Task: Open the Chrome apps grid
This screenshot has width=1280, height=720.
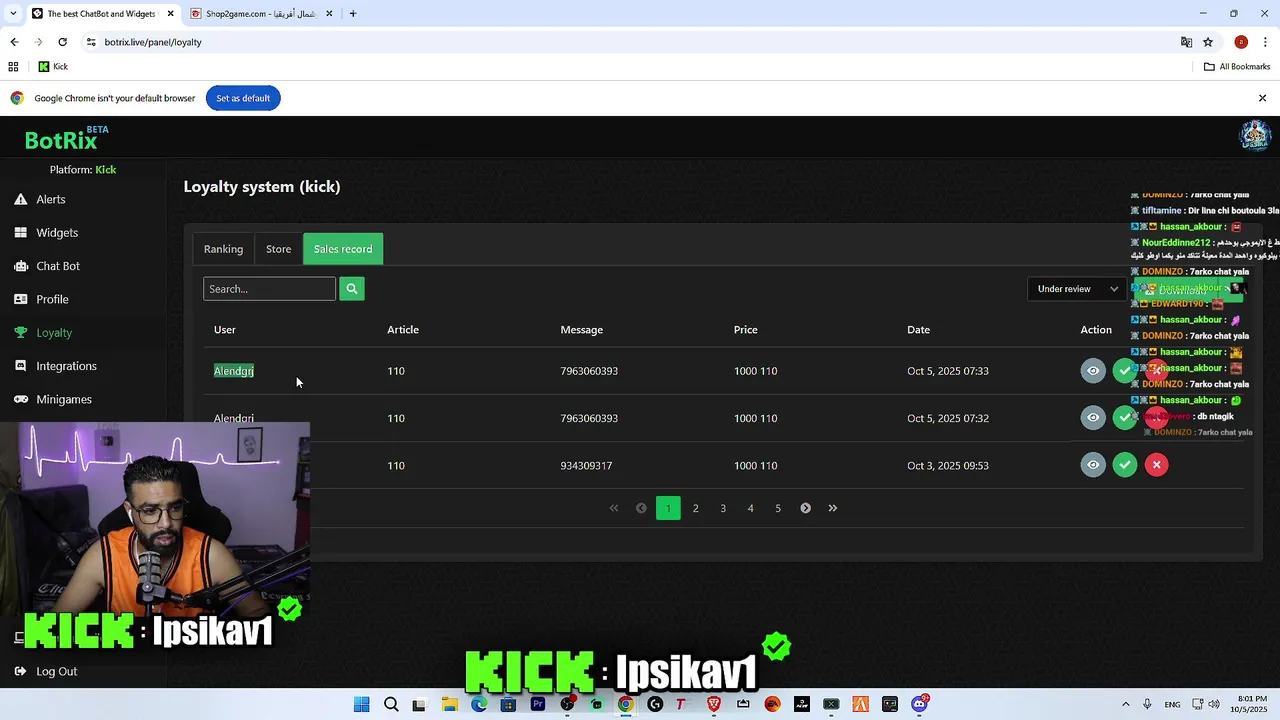Action: click(13, 67)
